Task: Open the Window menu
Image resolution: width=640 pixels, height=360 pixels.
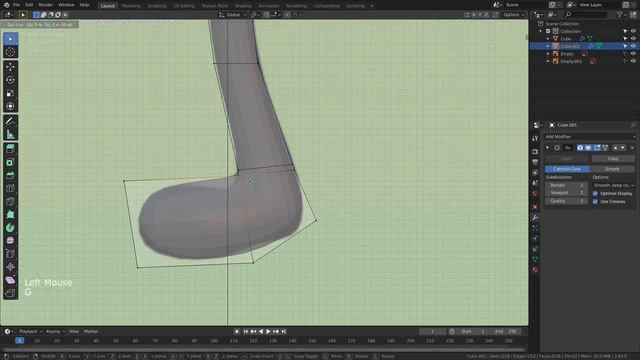Action: point(66,5)
